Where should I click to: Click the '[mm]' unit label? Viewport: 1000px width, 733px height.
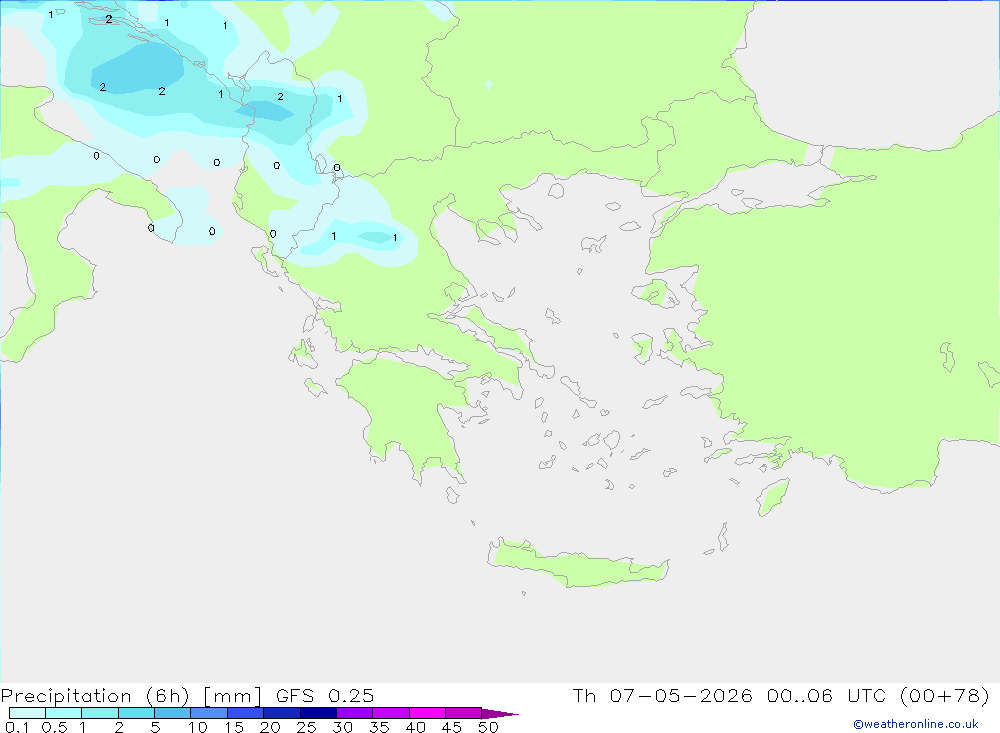tap(233, 696)
